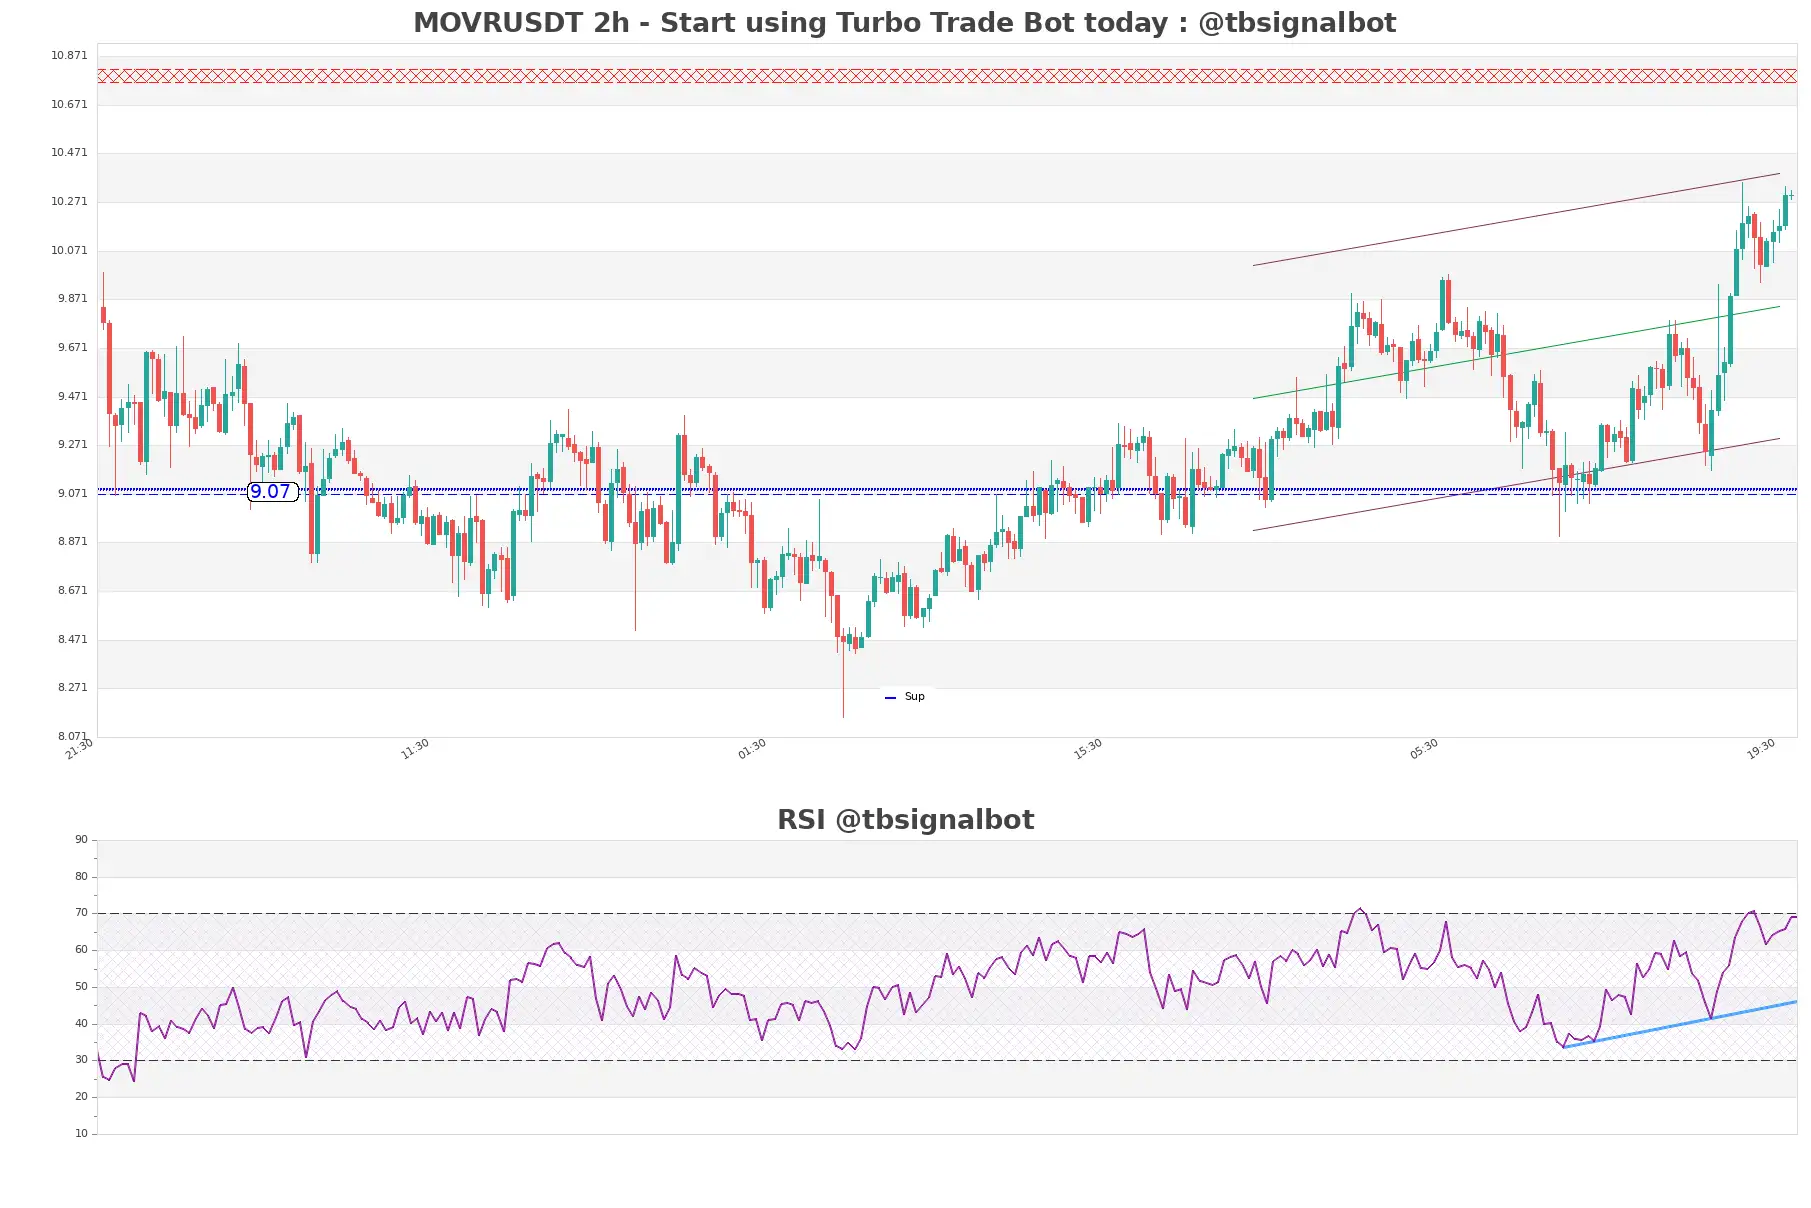Click the 10.871 price axis label
The height and width of the screenshot is (1208, 1811).
pos(69,55)
